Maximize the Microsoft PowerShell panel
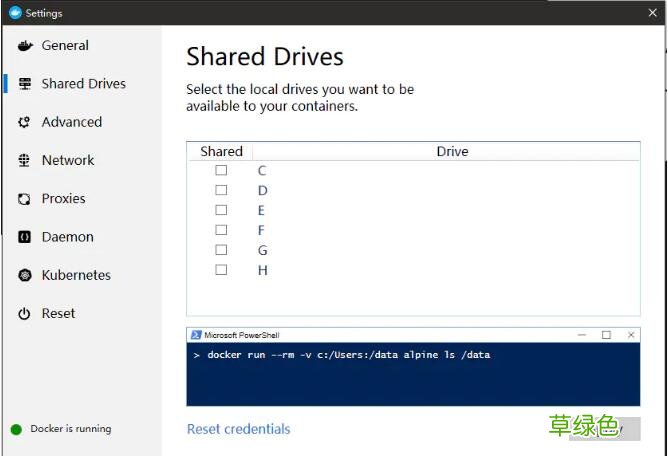Viewport: 668px width, 459px height. [x=606, y=335]
